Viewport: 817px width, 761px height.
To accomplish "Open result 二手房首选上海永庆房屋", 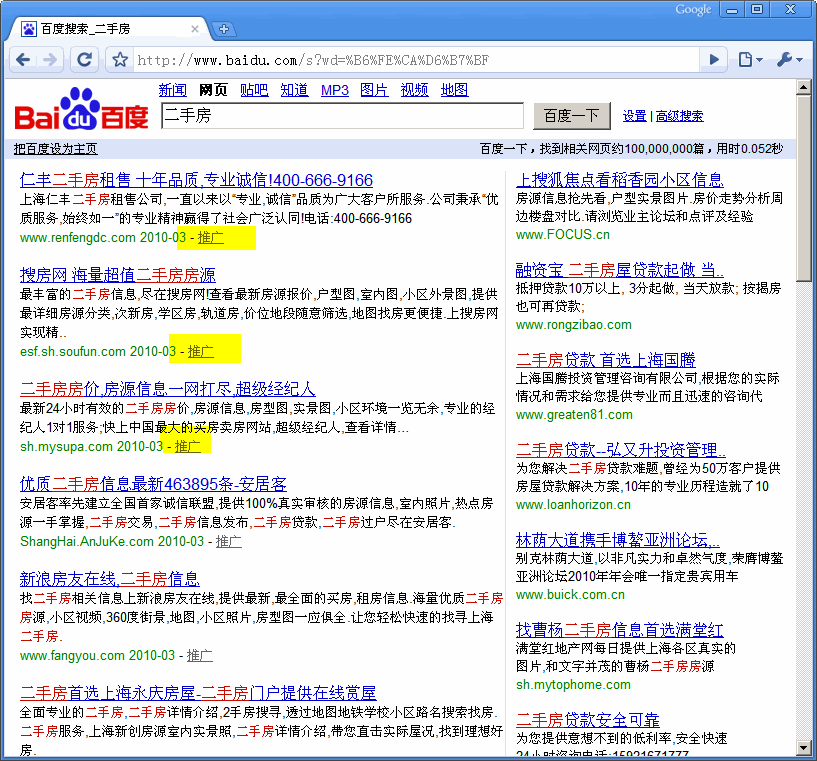I will point(198,693).
